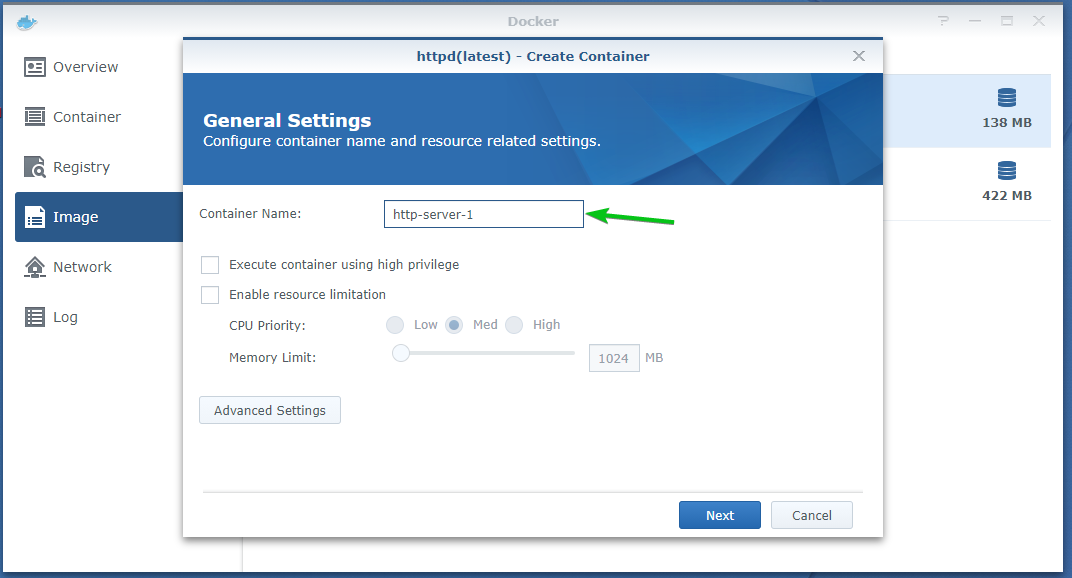The width and height of the screenshot is (1072, 578).
Task: Choose Med CPU priority radio button
Action: tap(454, 325)
